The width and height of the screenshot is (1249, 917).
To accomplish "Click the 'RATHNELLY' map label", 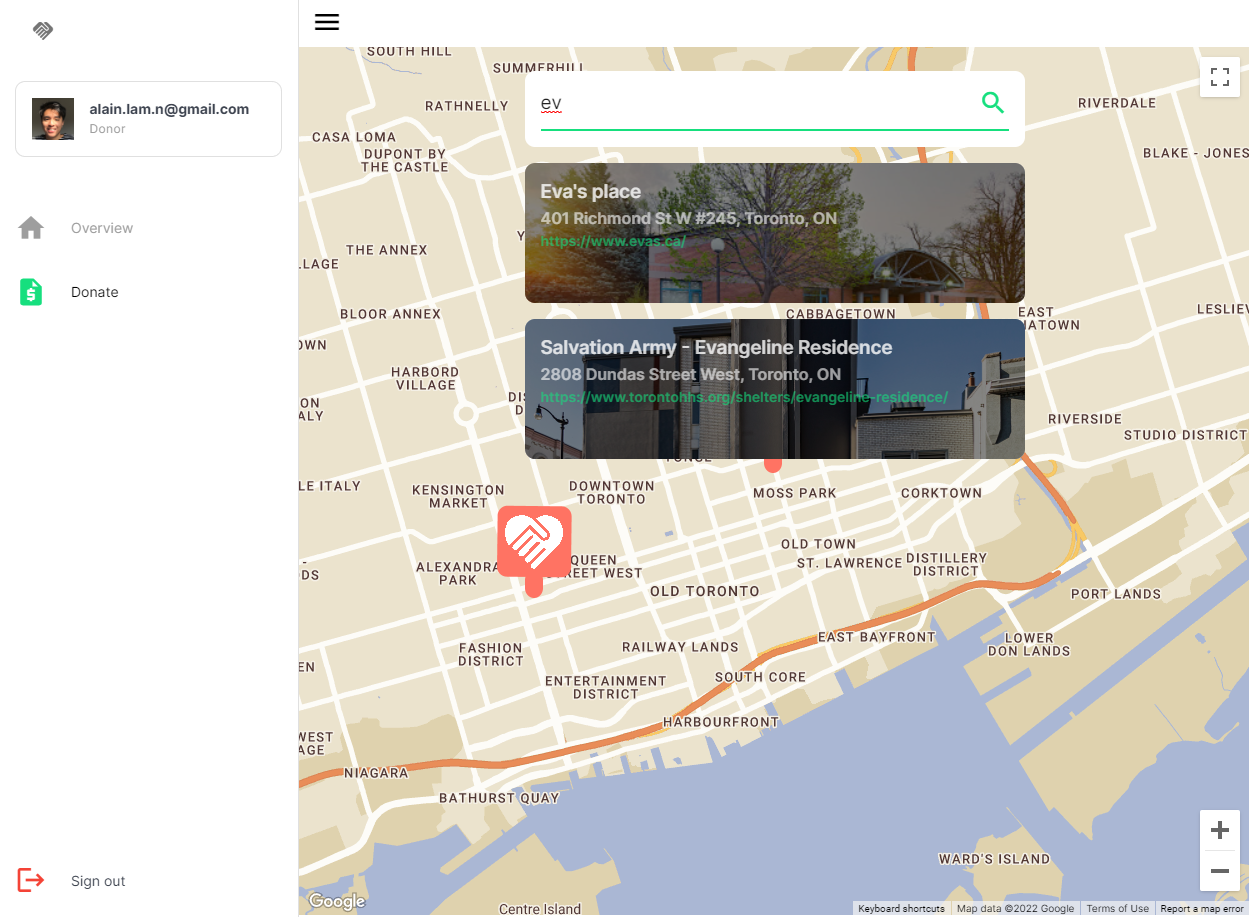I will click(467, 106).
